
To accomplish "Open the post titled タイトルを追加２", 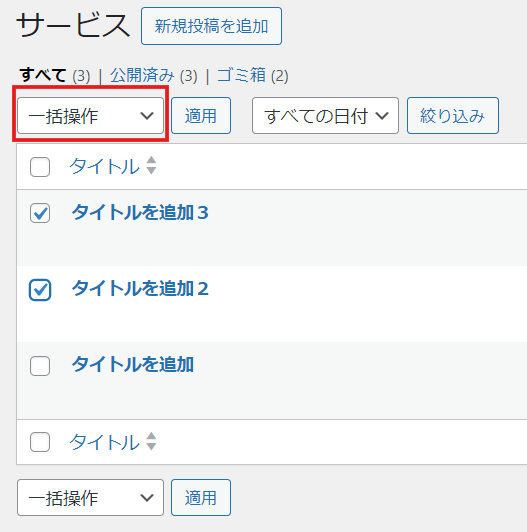I will click(x=140, y=289).
